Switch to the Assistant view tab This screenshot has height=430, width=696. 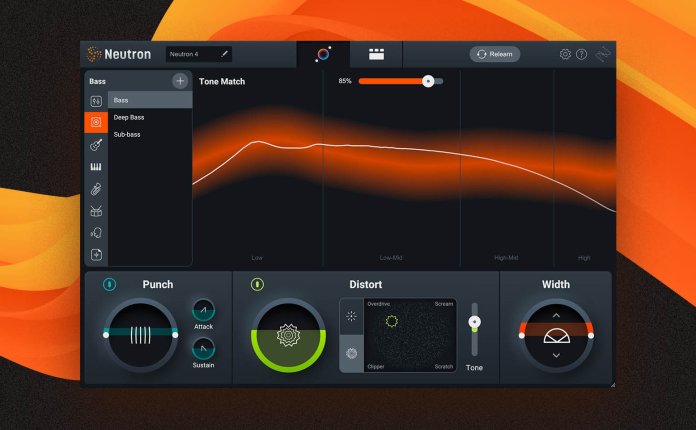[323, 54]
